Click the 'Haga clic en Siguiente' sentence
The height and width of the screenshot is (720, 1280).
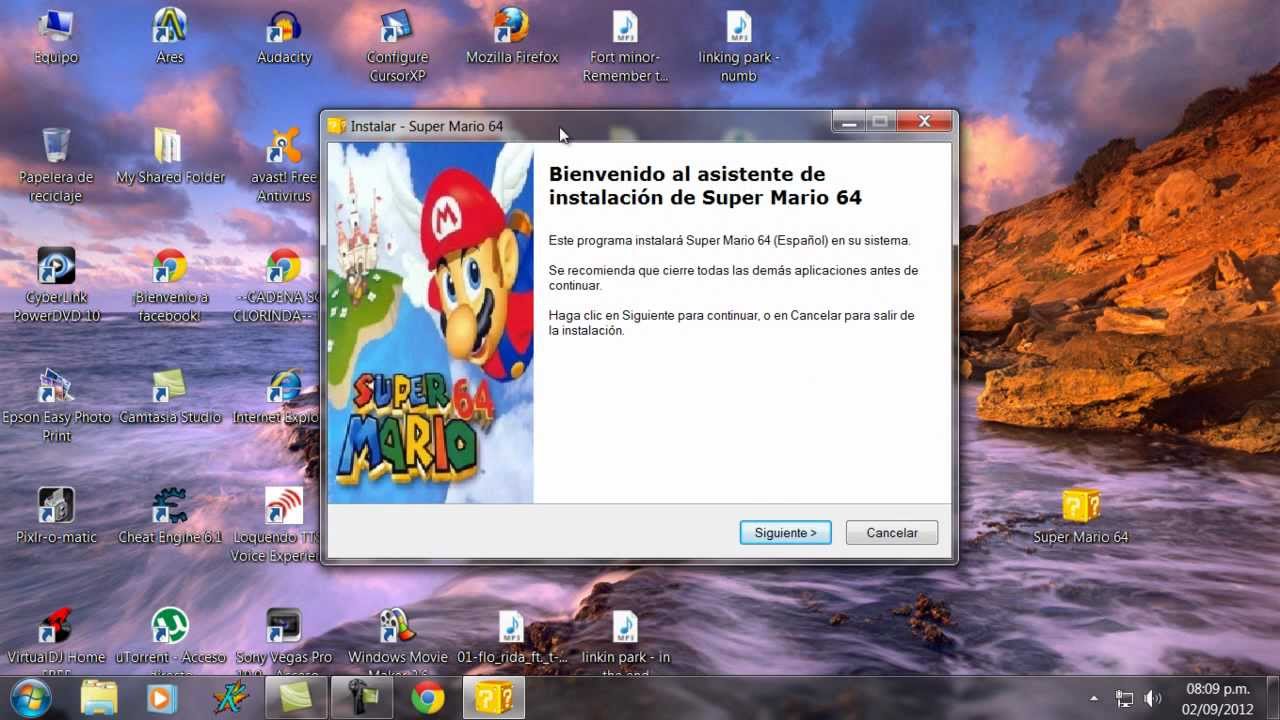(731, 323)
